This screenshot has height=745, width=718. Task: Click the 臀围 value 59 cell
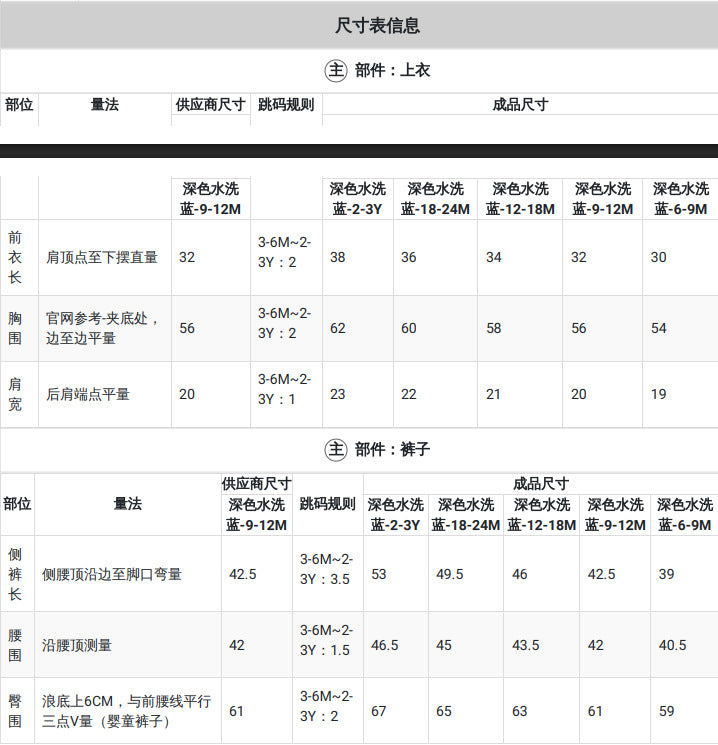(x=684, y=711)
